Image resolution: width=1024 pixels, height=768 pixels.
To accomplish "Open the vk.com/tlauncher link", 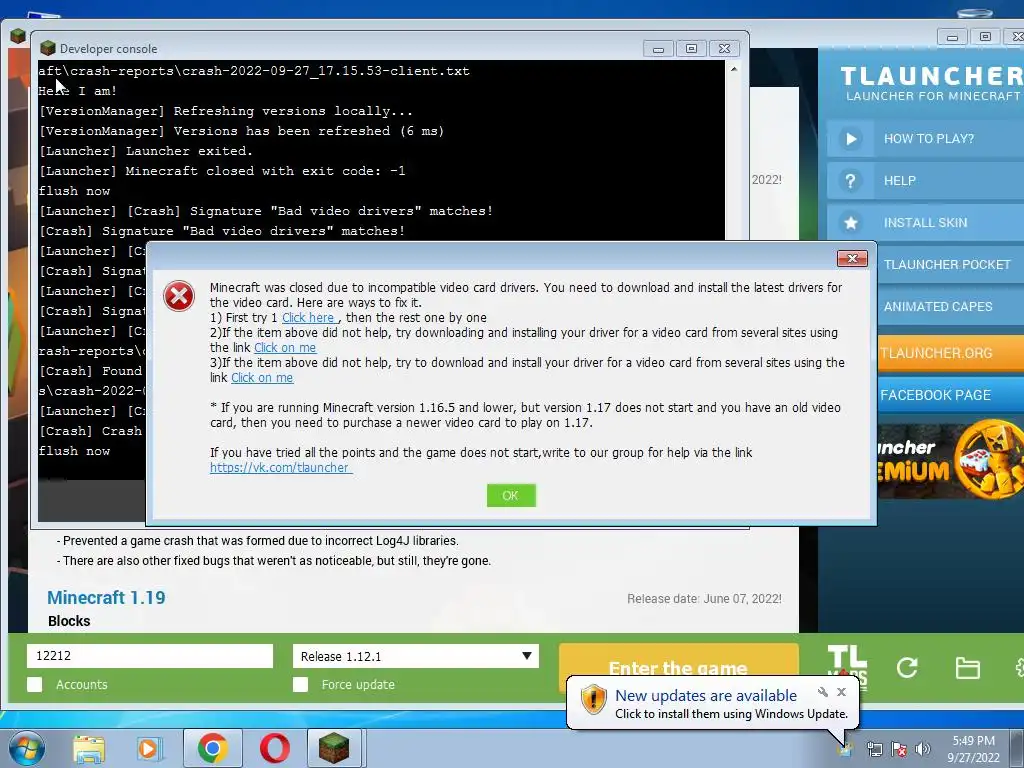I will [x=281, y=468].
